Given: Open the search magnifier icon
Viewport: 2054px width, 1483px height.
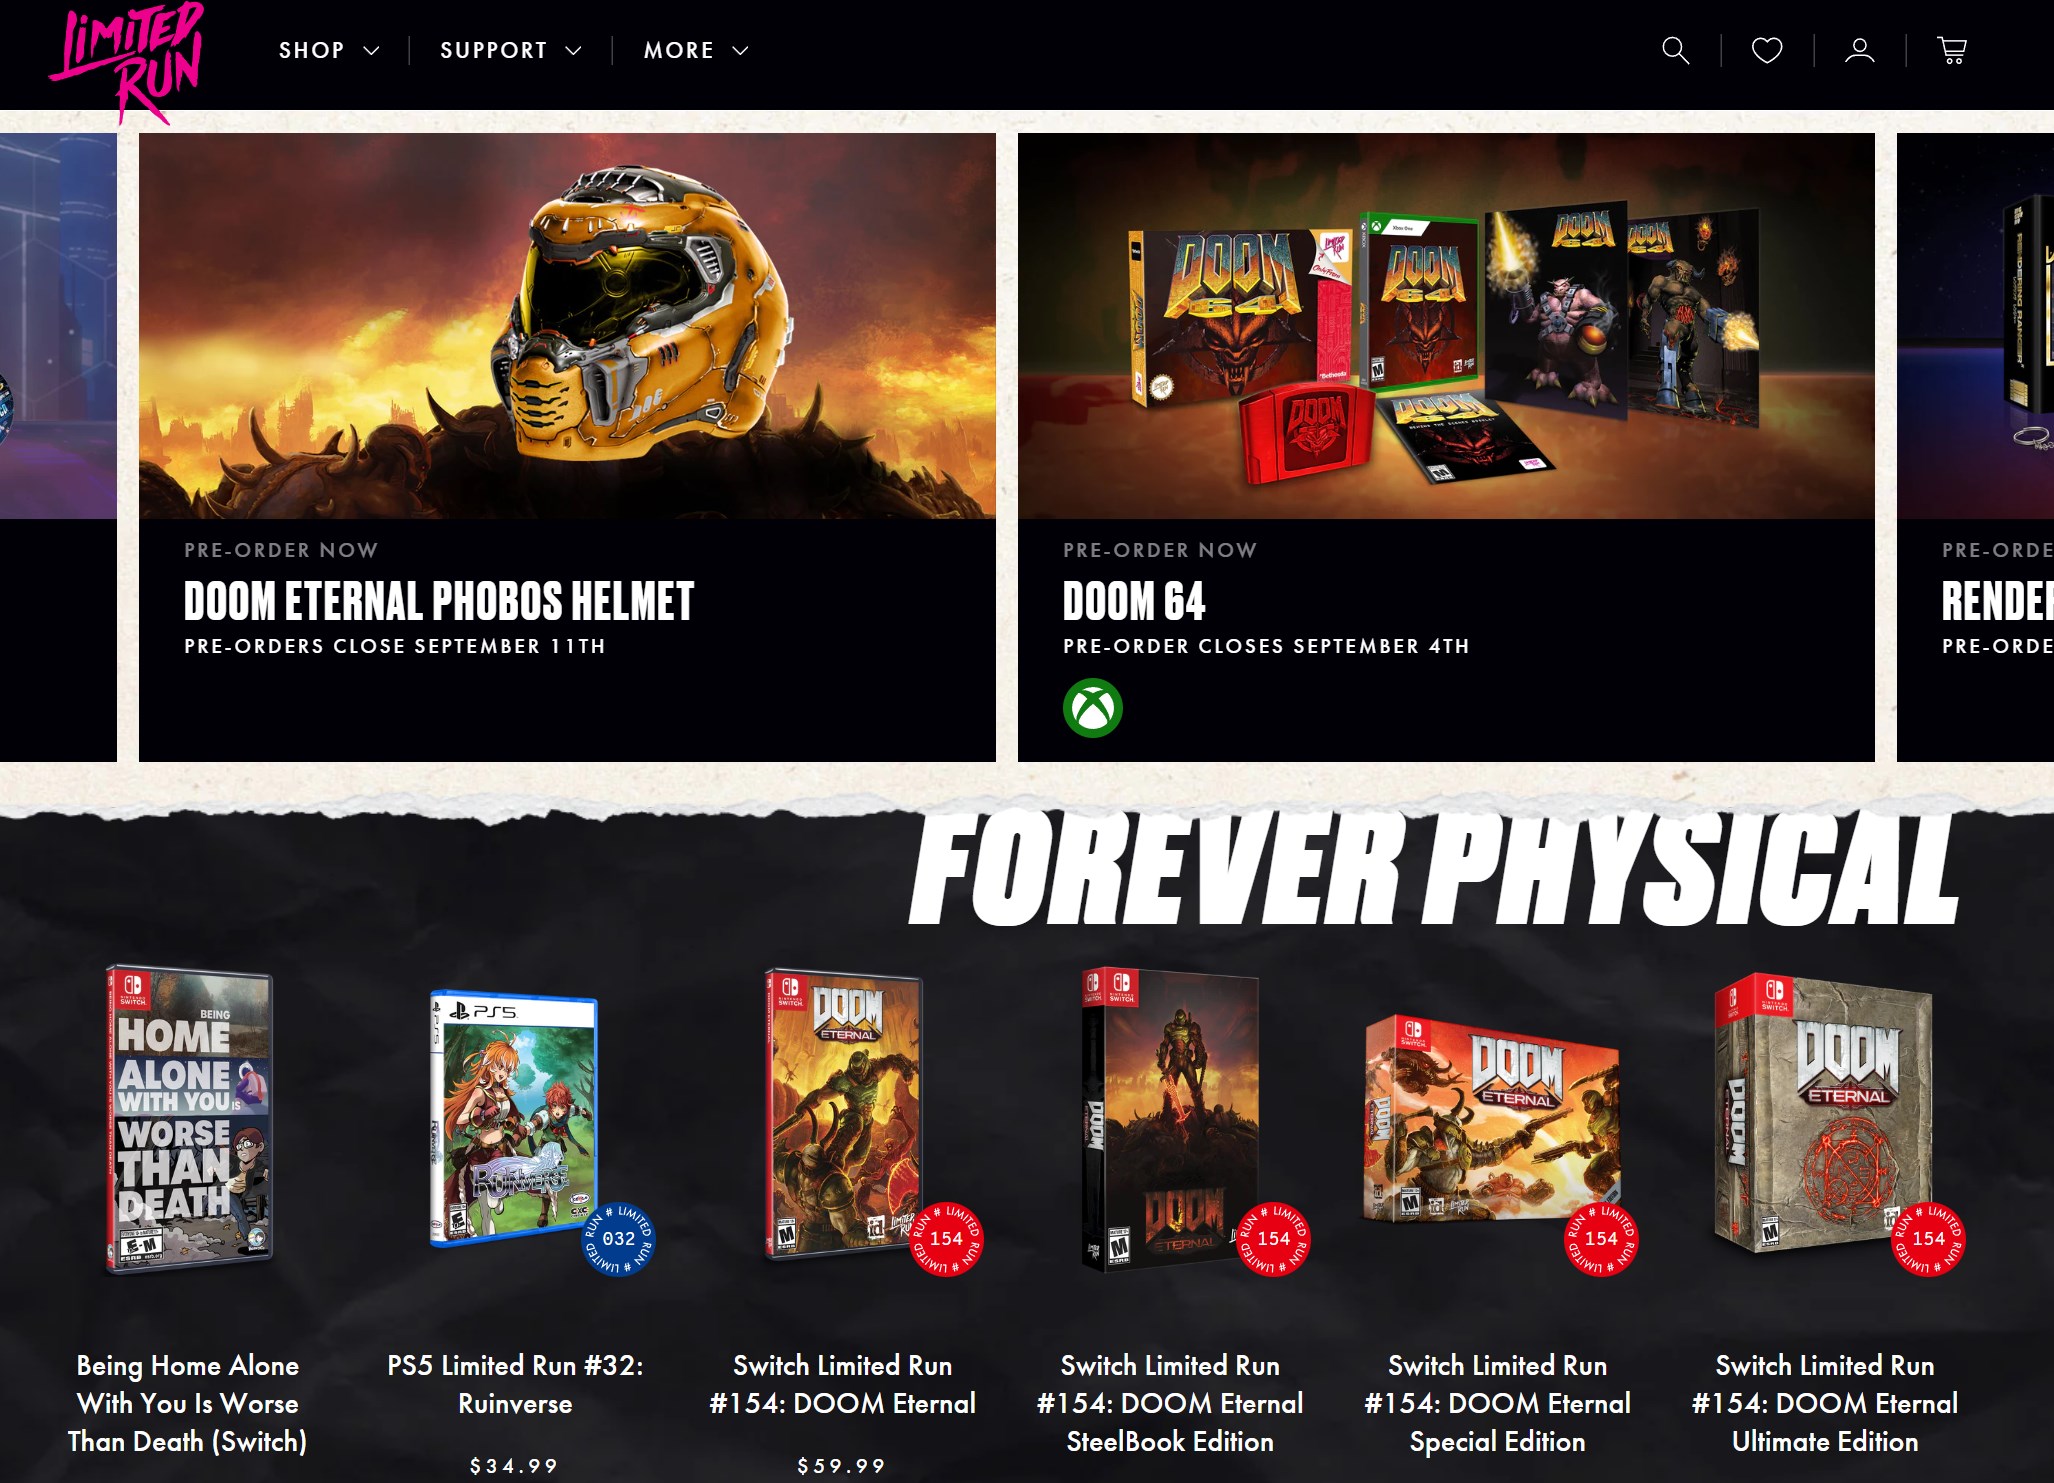Looking at the screenshot, I should [x=1675, y=50].
